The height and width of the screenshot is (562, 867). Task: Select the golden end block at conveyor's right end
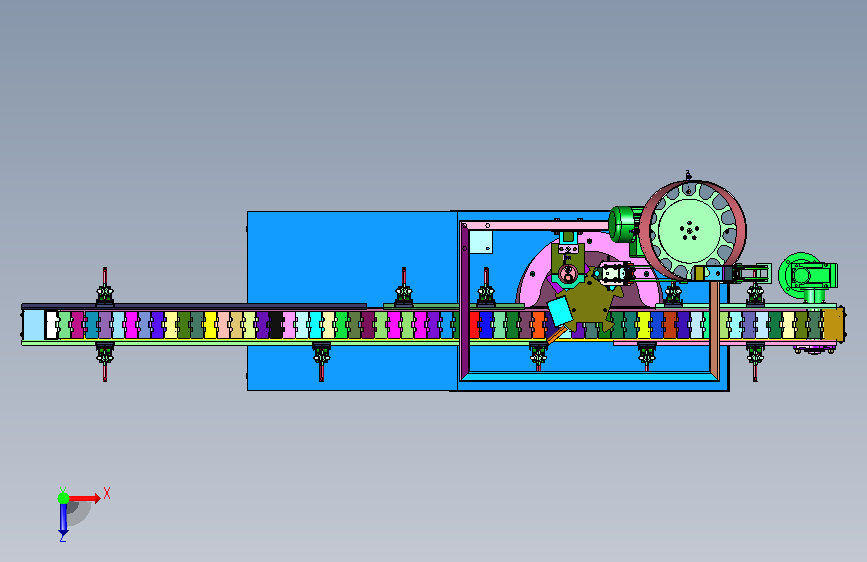[x=833, y=324]
